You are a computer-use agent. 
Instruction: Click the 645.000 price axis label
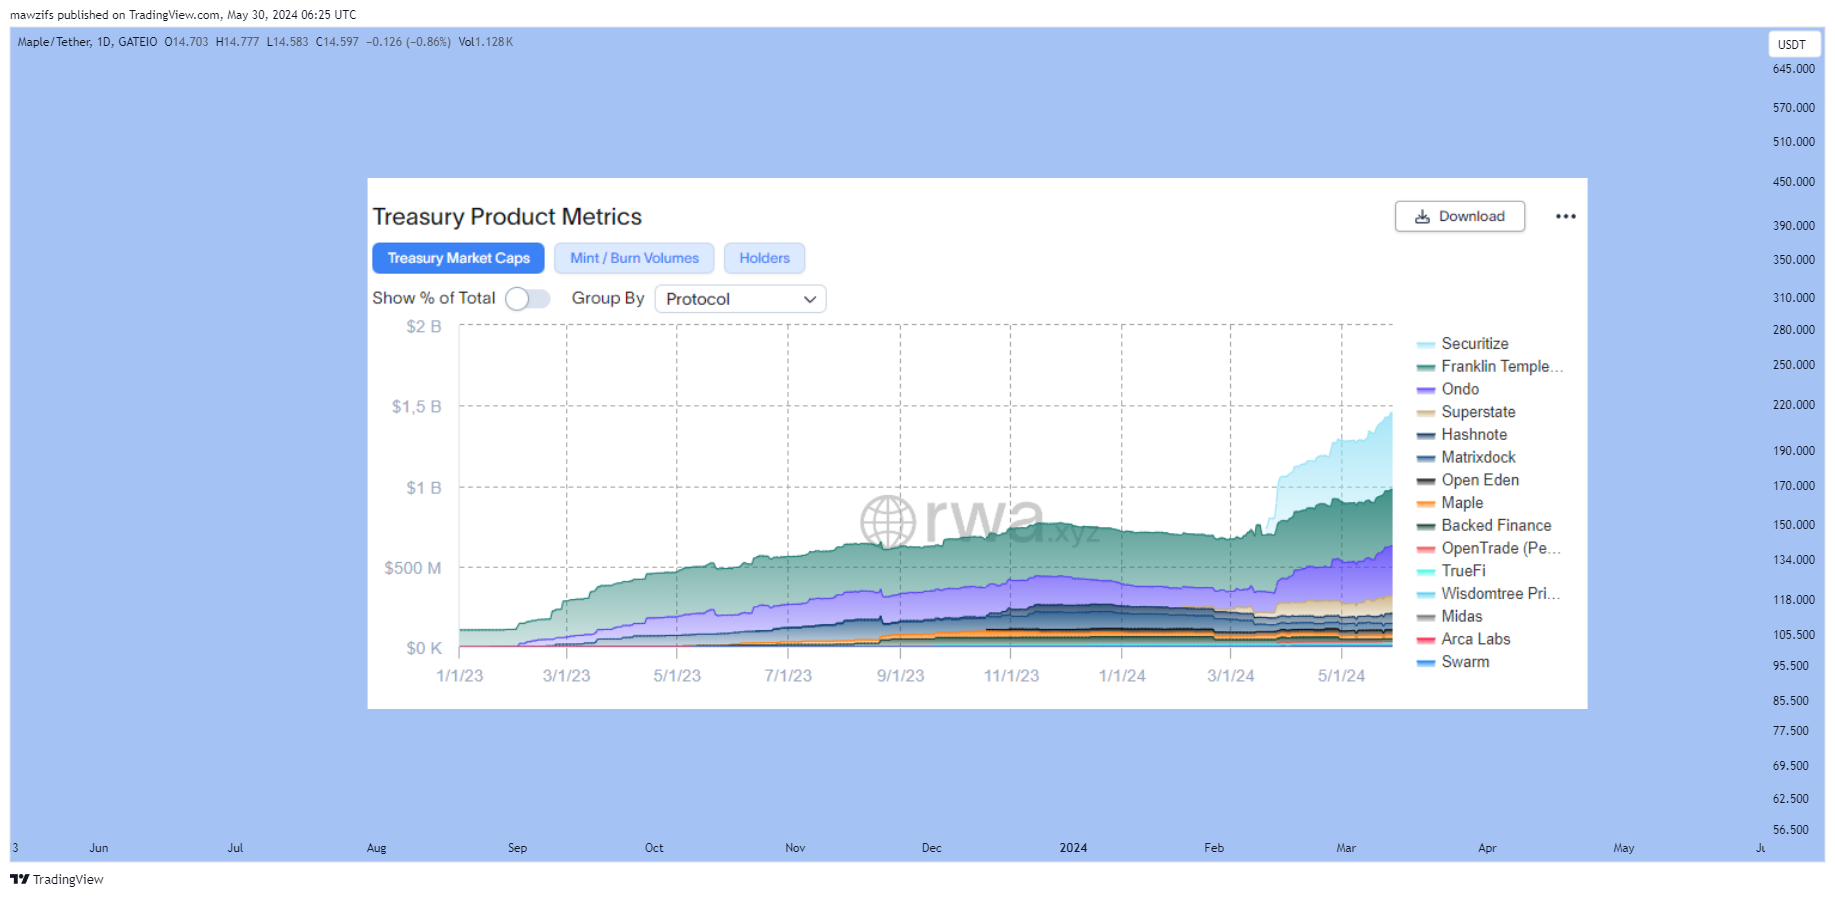[x=1793, y=69]
